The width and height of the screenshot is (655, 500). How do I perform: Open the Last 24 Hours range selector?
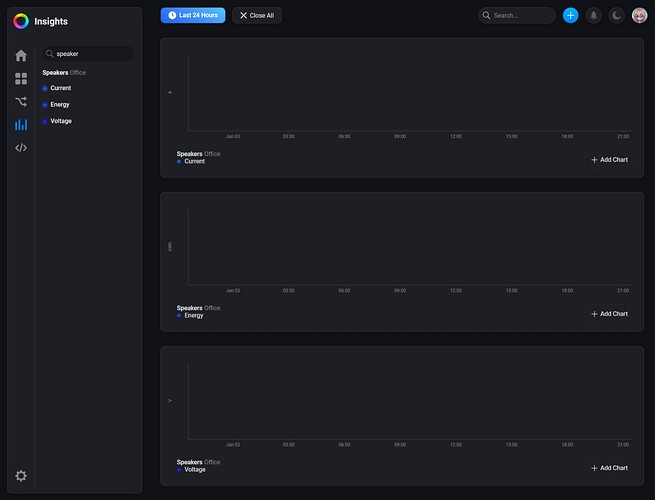[x=193, y=15]
